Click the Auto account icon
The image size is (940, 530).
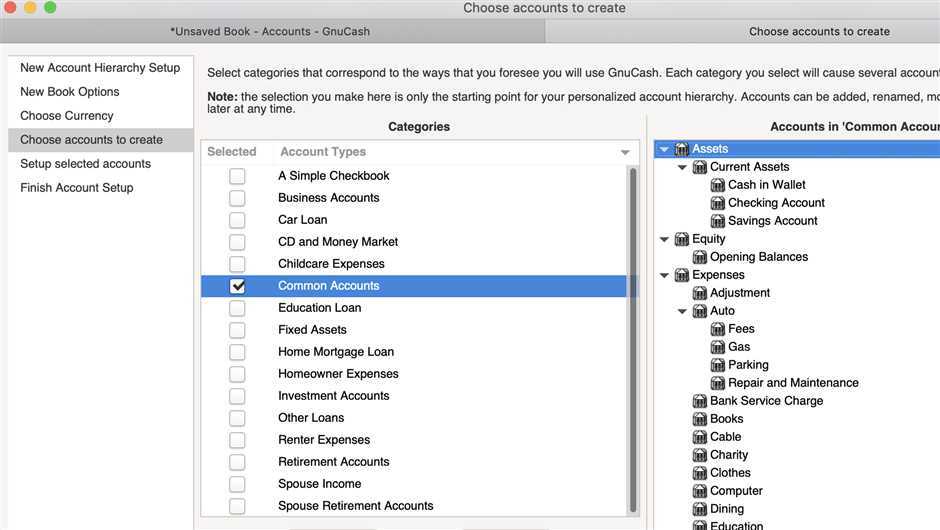[700, 311]
